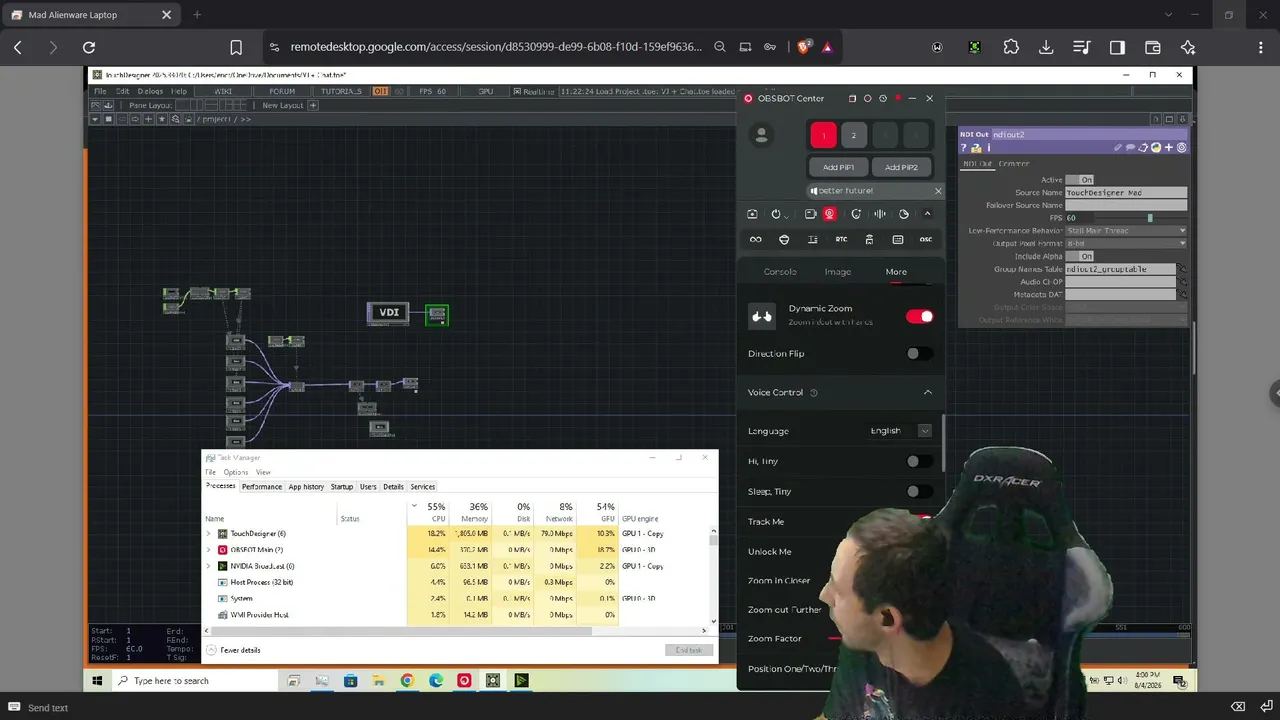Click the red webcam icon in OBSBOT

coord(829,214)
